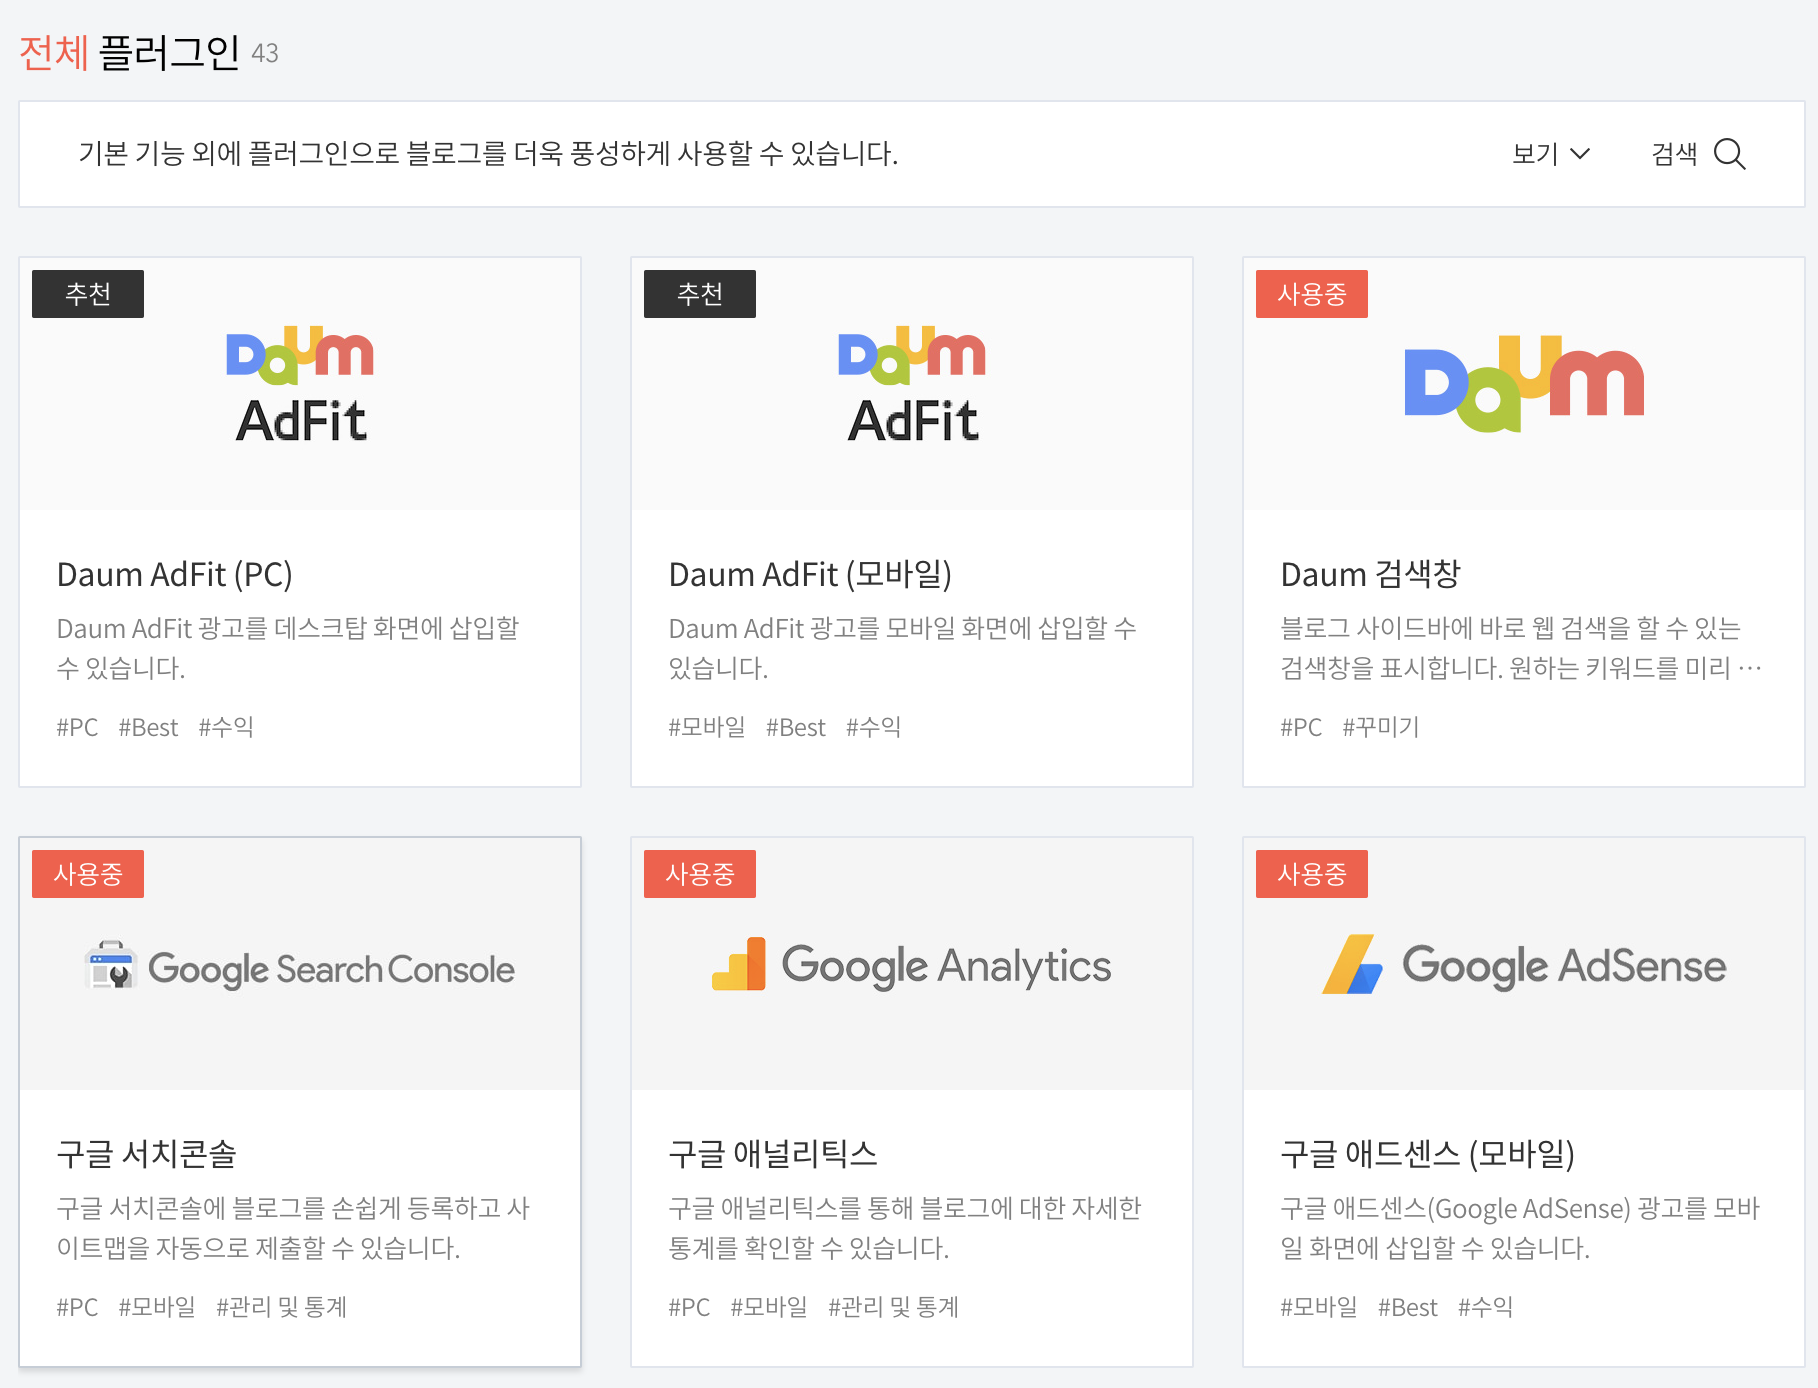This screenshot has width=1818, height=1388.
Task: Select #꾸미기 tag under Daum 검색창
Action: (1381, 727)
